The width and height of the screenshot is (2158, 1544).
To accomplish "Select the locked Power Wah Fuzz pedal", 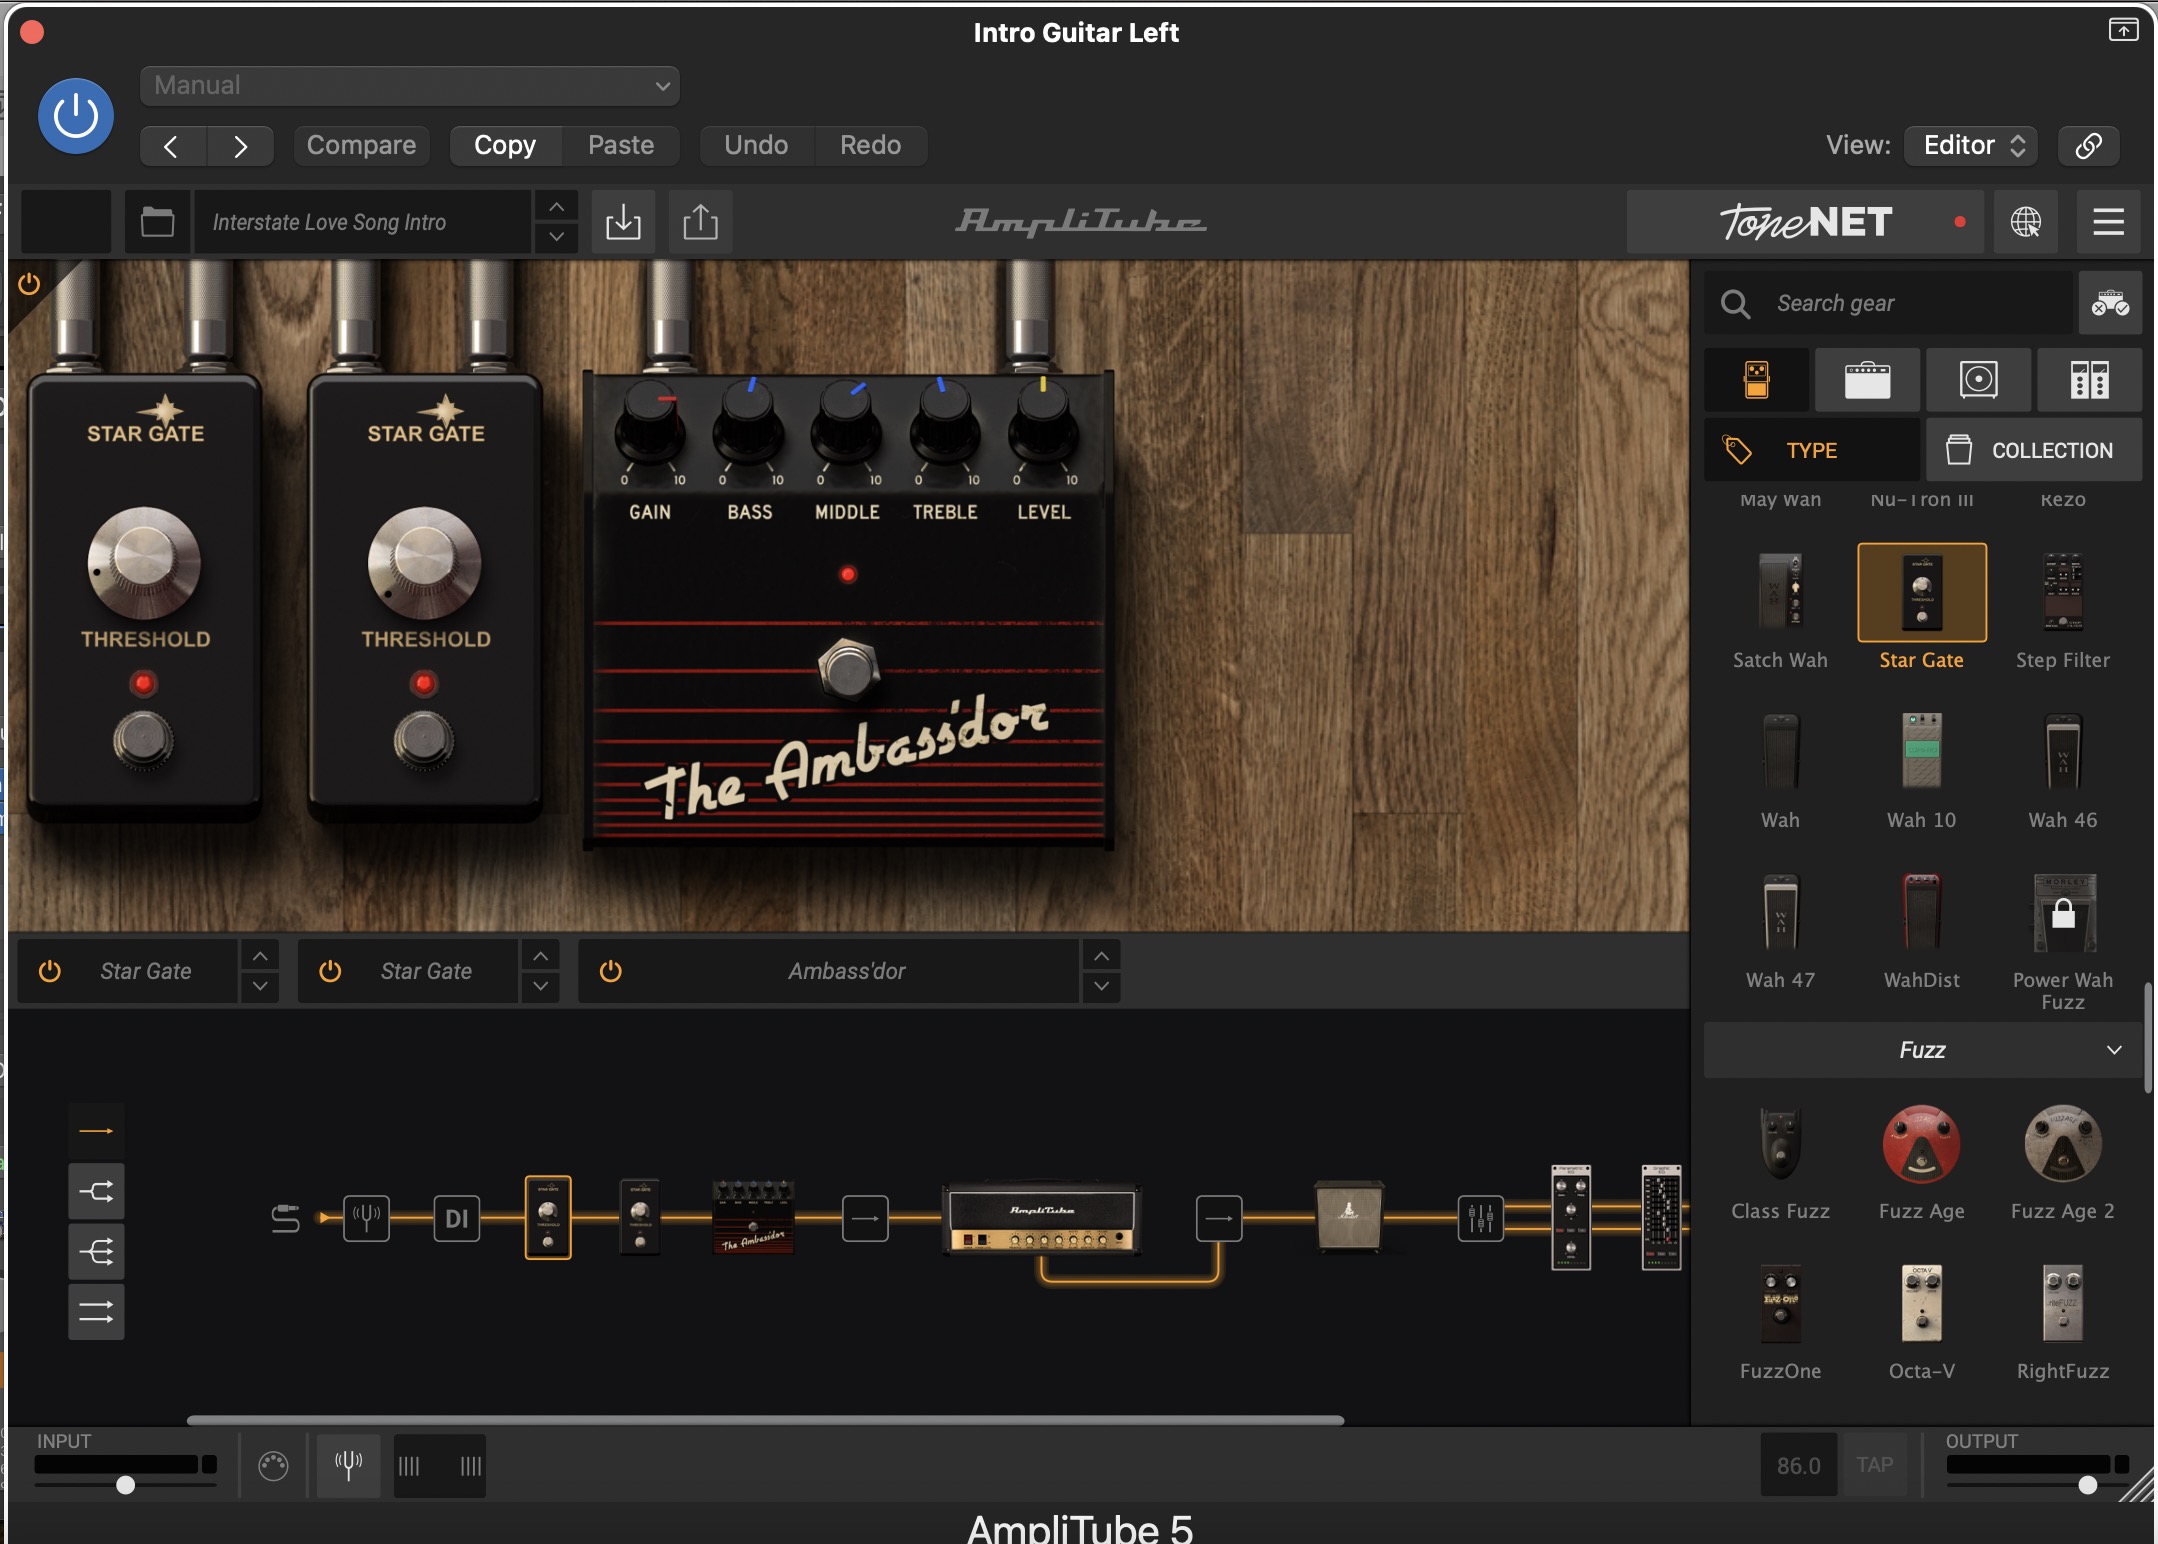I will click(2062, 913).
